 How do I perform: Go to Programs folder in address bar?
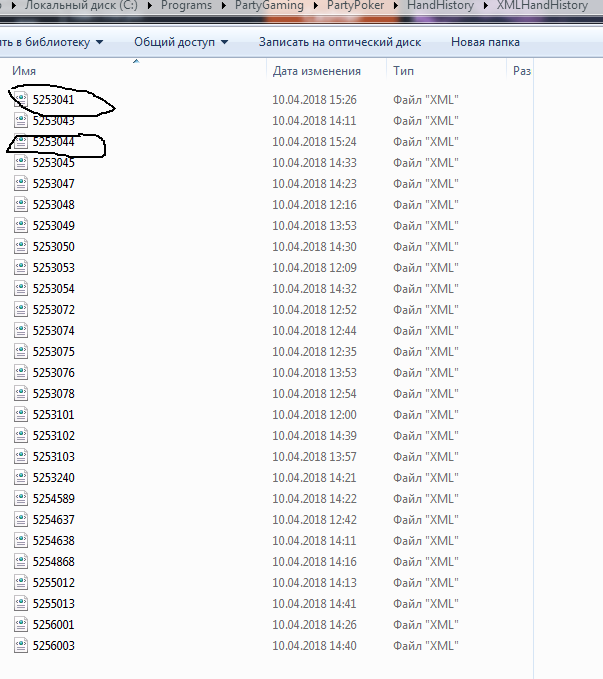point(186,6)
